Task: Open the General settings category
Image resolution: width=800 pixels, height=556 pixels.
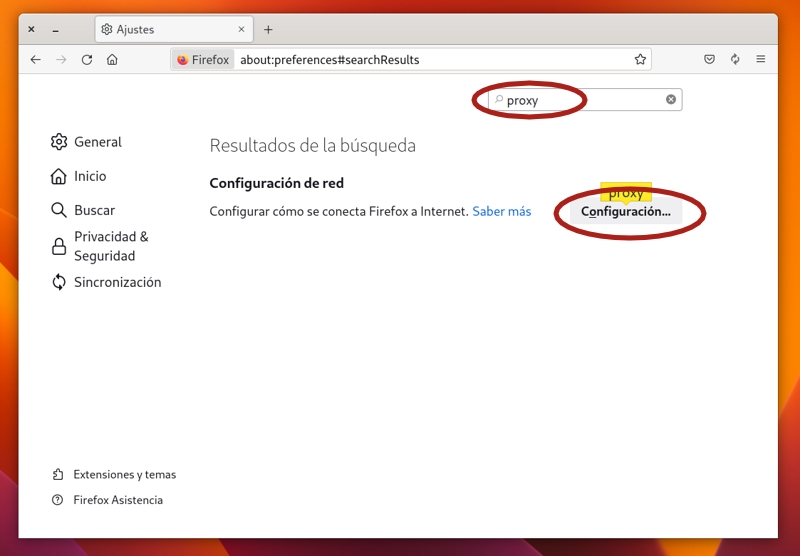Action: pyautogui.click(x=97, y=142)
